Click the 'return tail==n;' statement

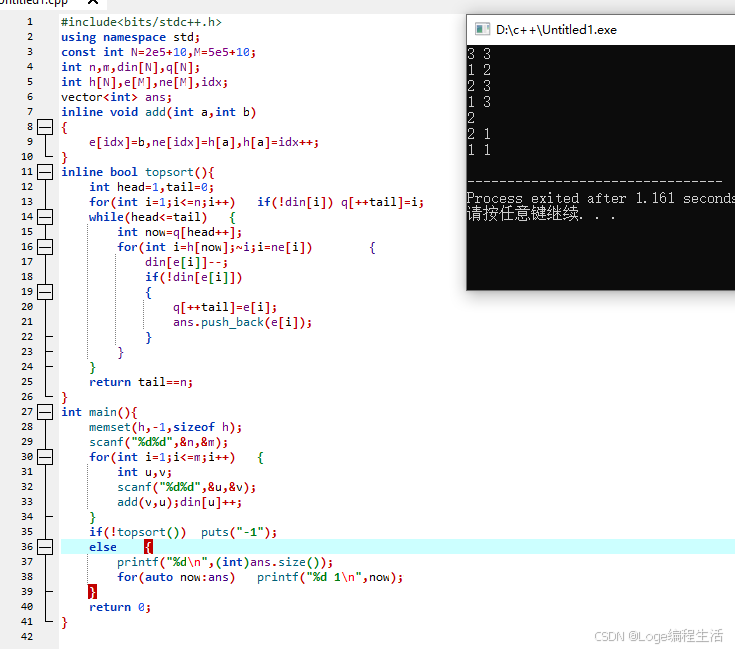point(141,382)
